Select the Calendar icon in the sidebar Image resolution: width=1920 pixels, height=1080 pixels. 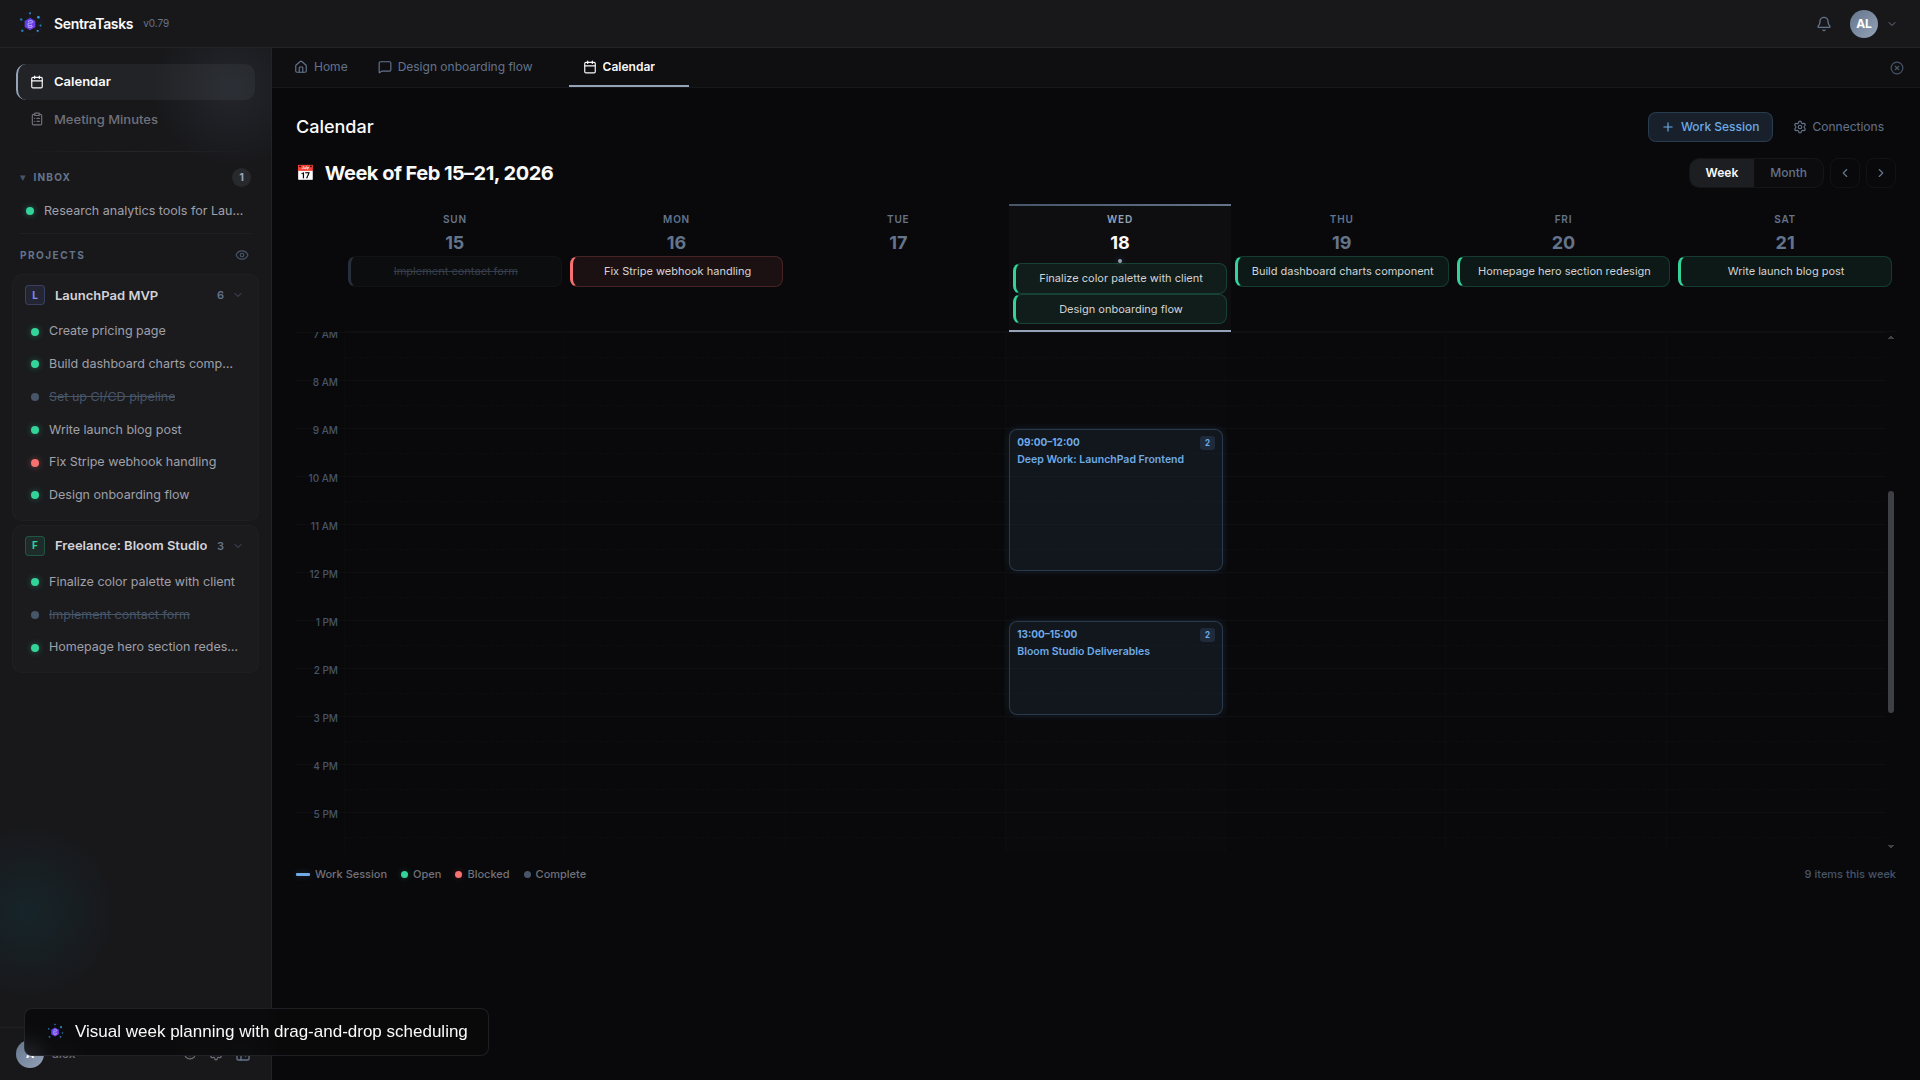click(x=37, y=81)
